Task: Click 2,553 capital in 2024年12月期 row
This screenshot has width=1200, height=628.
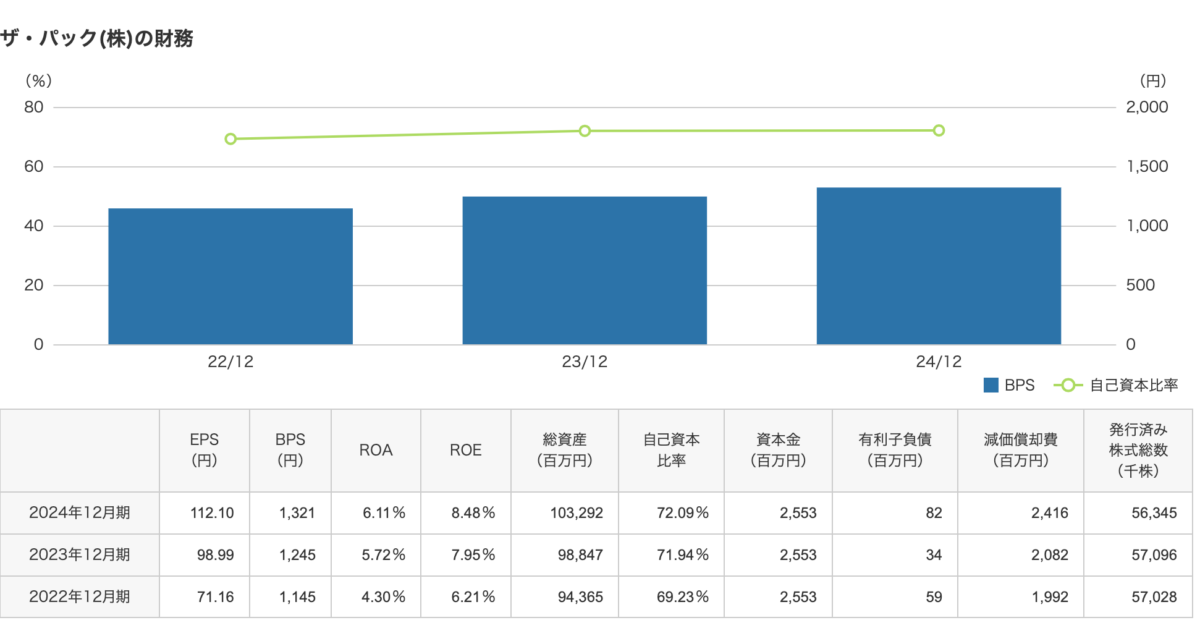Action: click(797, 513)
